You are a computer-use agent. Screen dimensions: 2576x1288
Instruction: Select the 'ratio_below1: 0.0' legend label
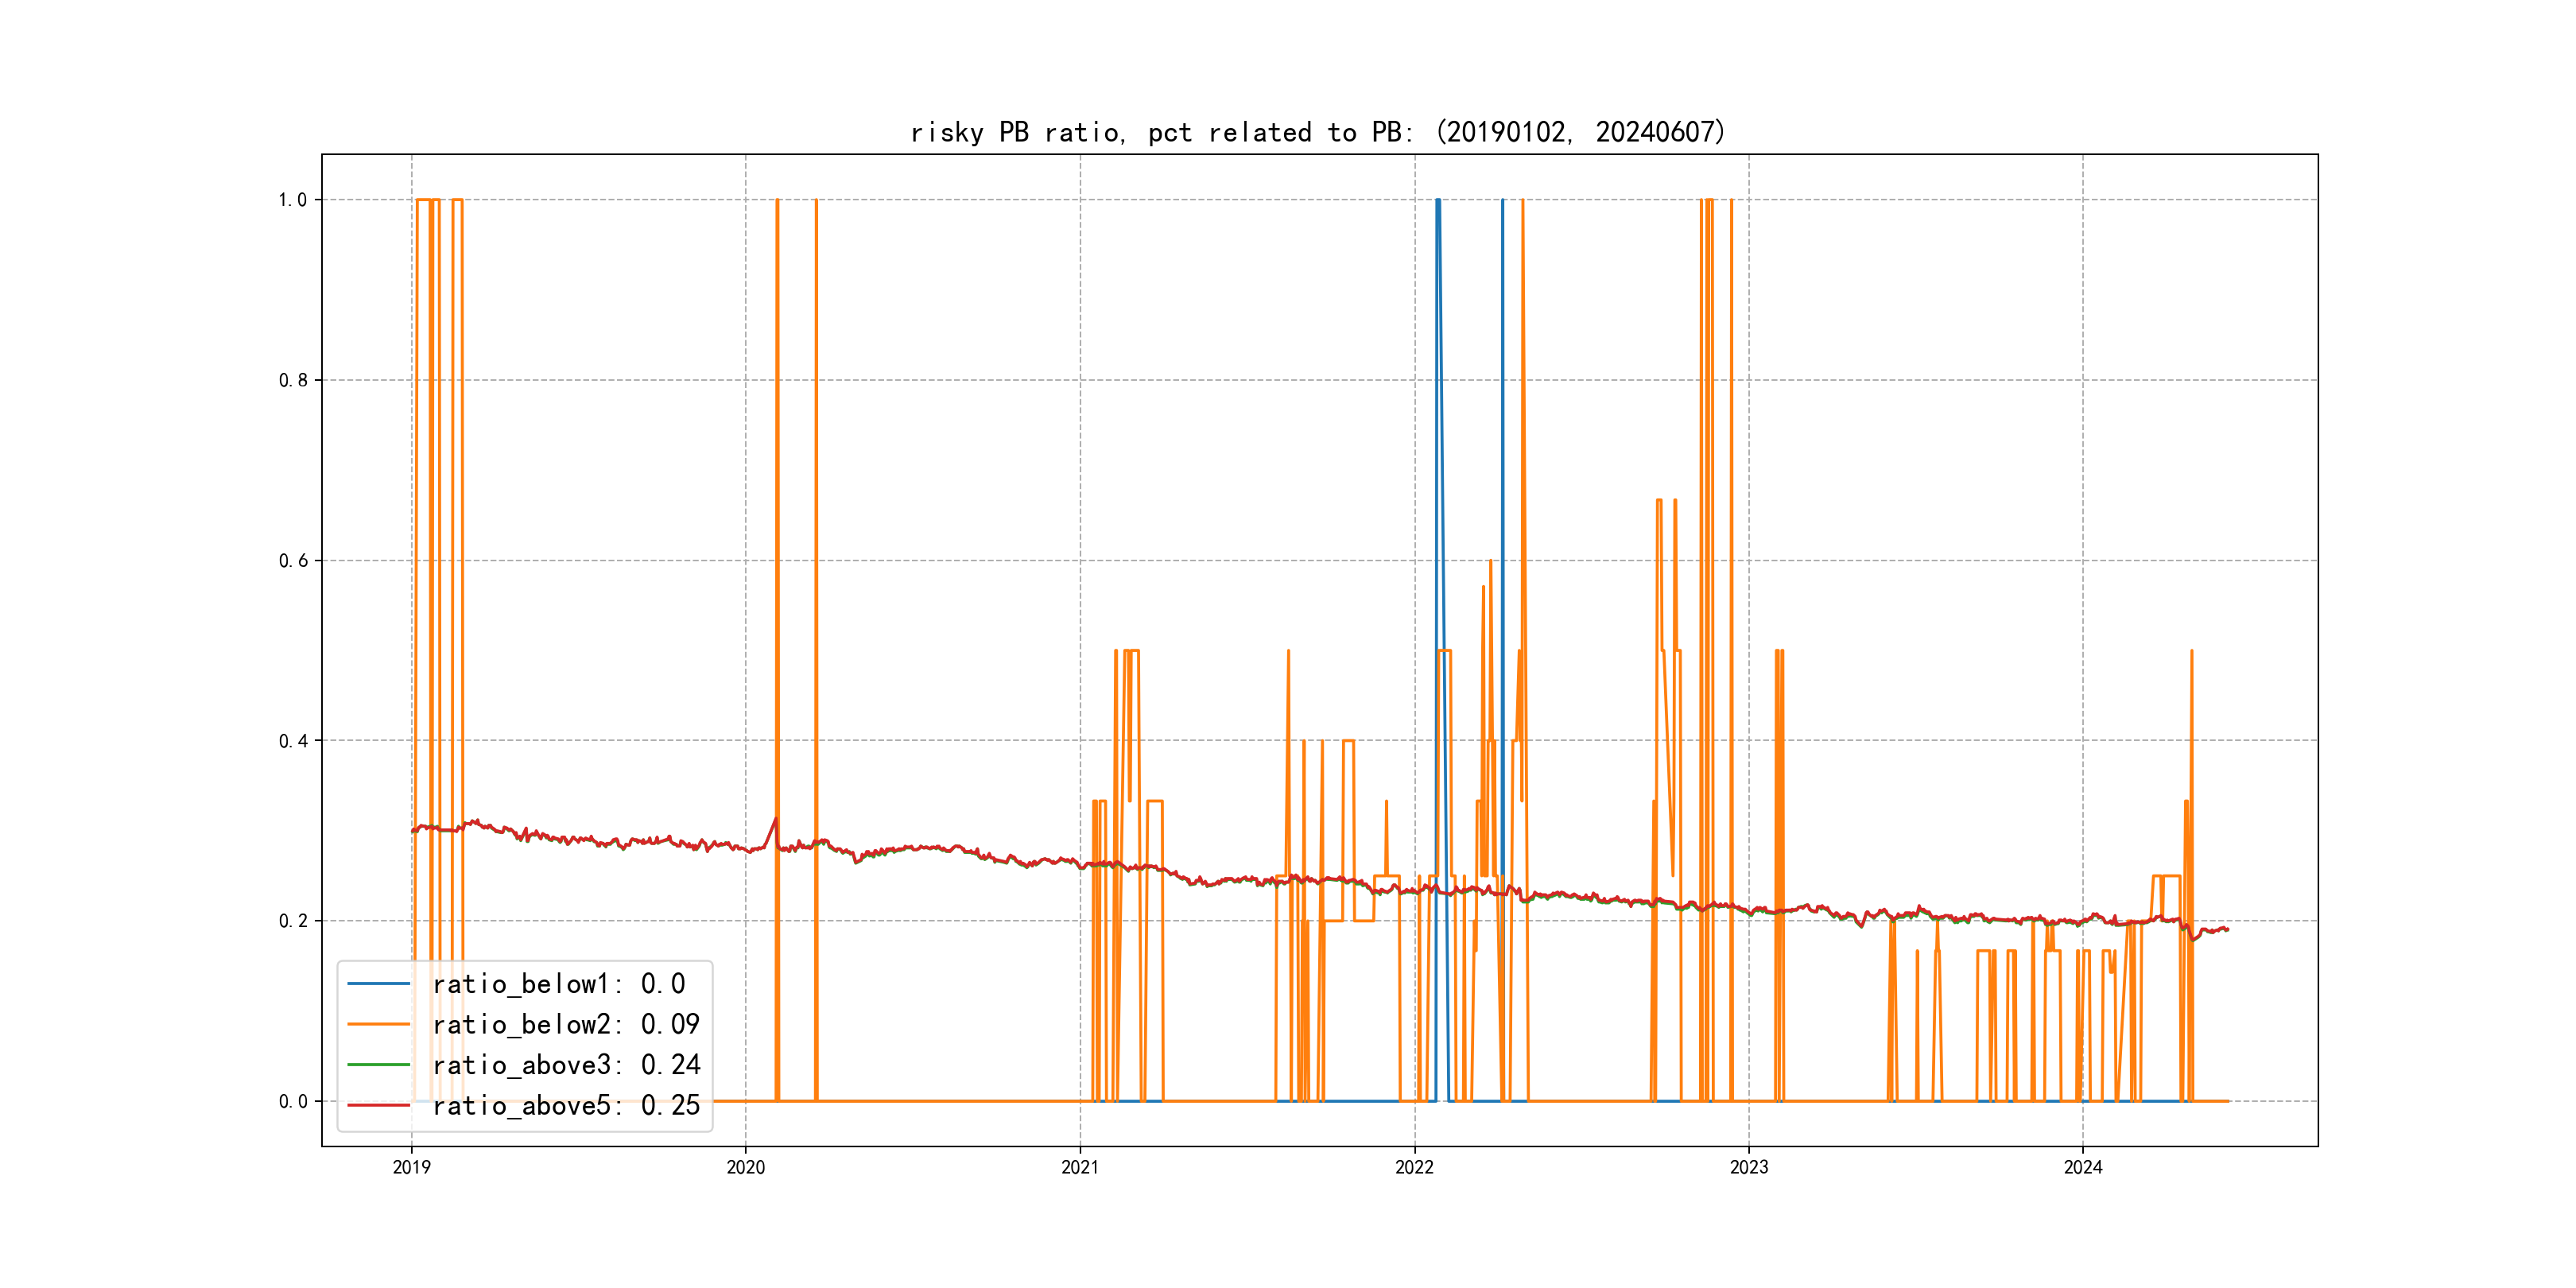pyautogui.click(x=559, y=984)
